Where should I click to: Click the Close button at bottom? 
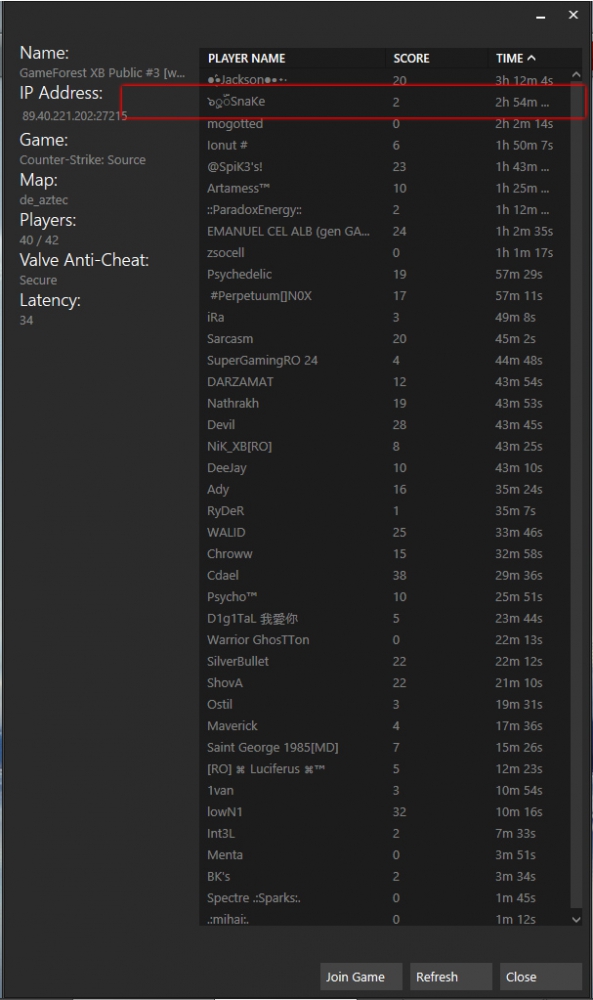click(x=540, y=976)
